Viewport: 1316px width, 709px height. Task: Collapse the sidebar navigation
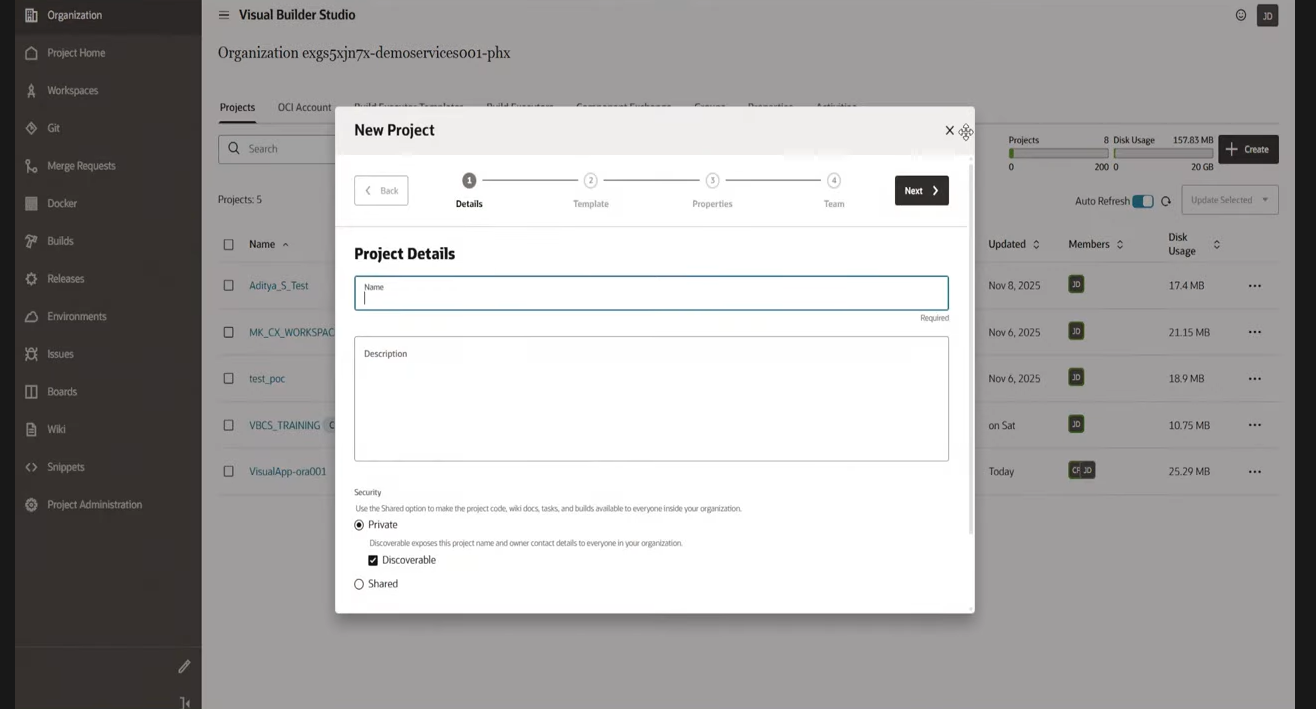point(184,702)
